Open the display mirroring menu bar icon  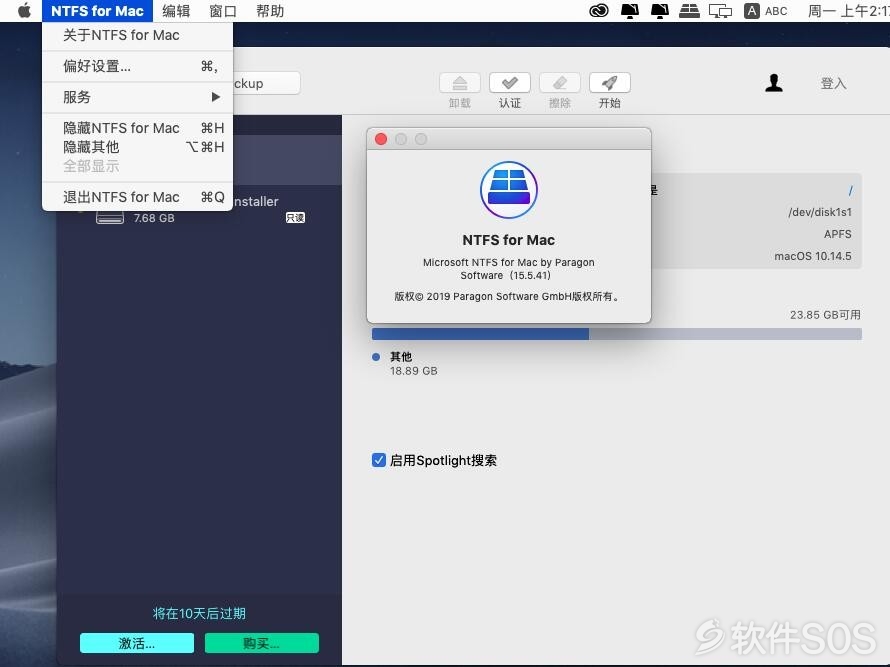[x=720, y=11]
